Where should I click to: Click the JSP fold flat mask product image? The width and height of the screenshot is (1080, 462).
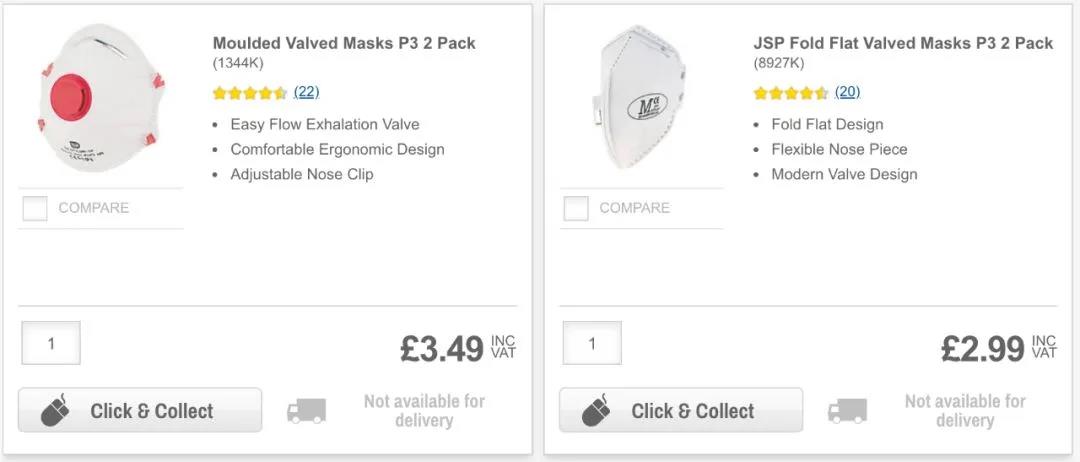tap(640, 98)
